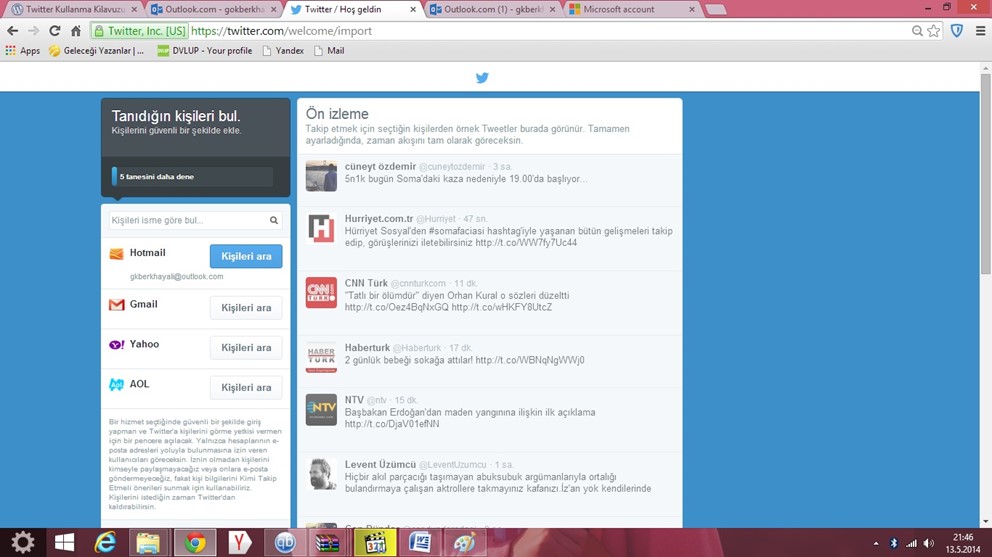Open the settings gear on the taskbar
992x557 pixels.
pyautogui.click(x=23, y=542)
